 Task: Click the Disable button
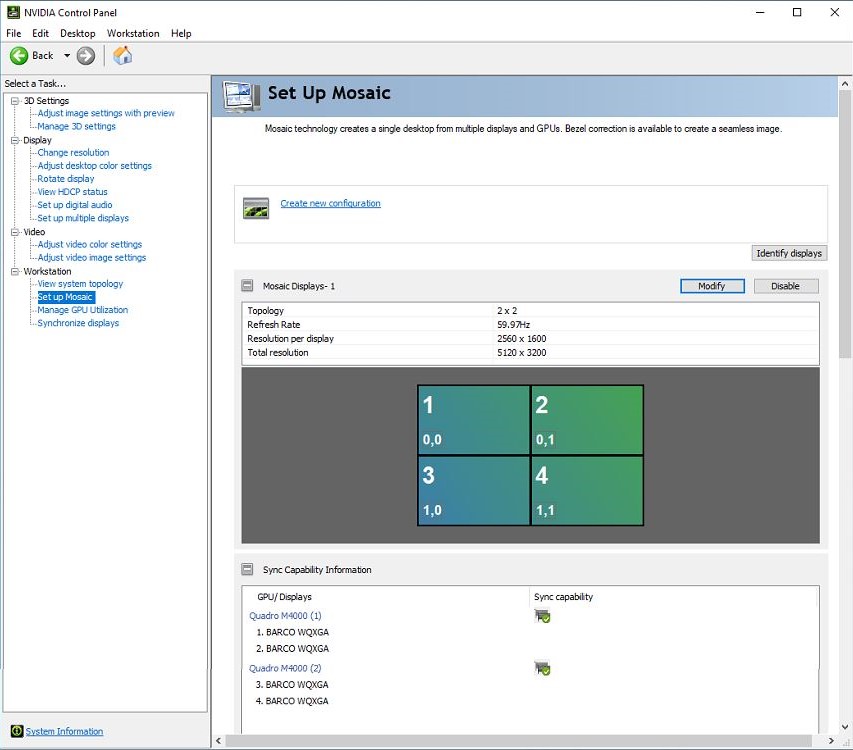(786, 286)
